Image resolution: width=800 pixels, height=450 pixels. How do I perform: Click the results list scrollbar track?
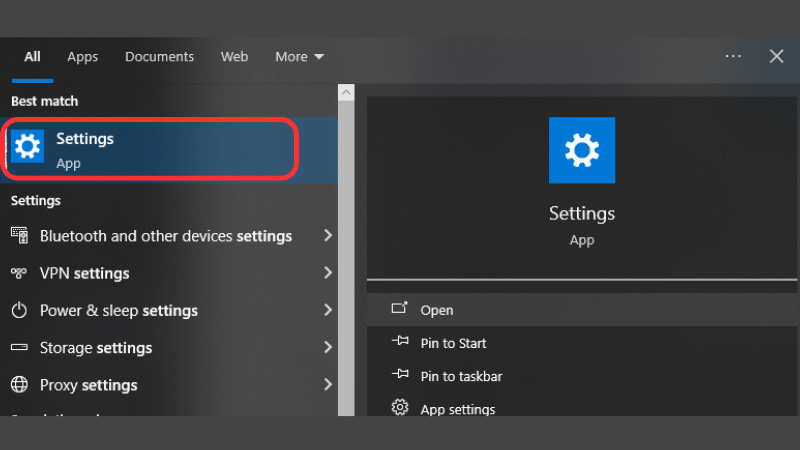coord(346,258)
